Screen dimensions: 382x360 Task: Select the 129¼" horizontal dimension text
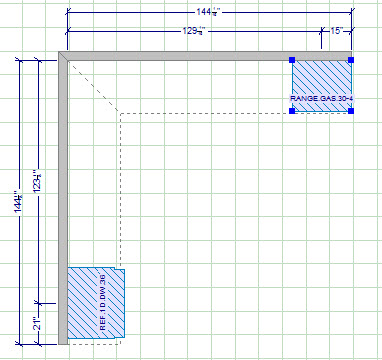point(195,31)
